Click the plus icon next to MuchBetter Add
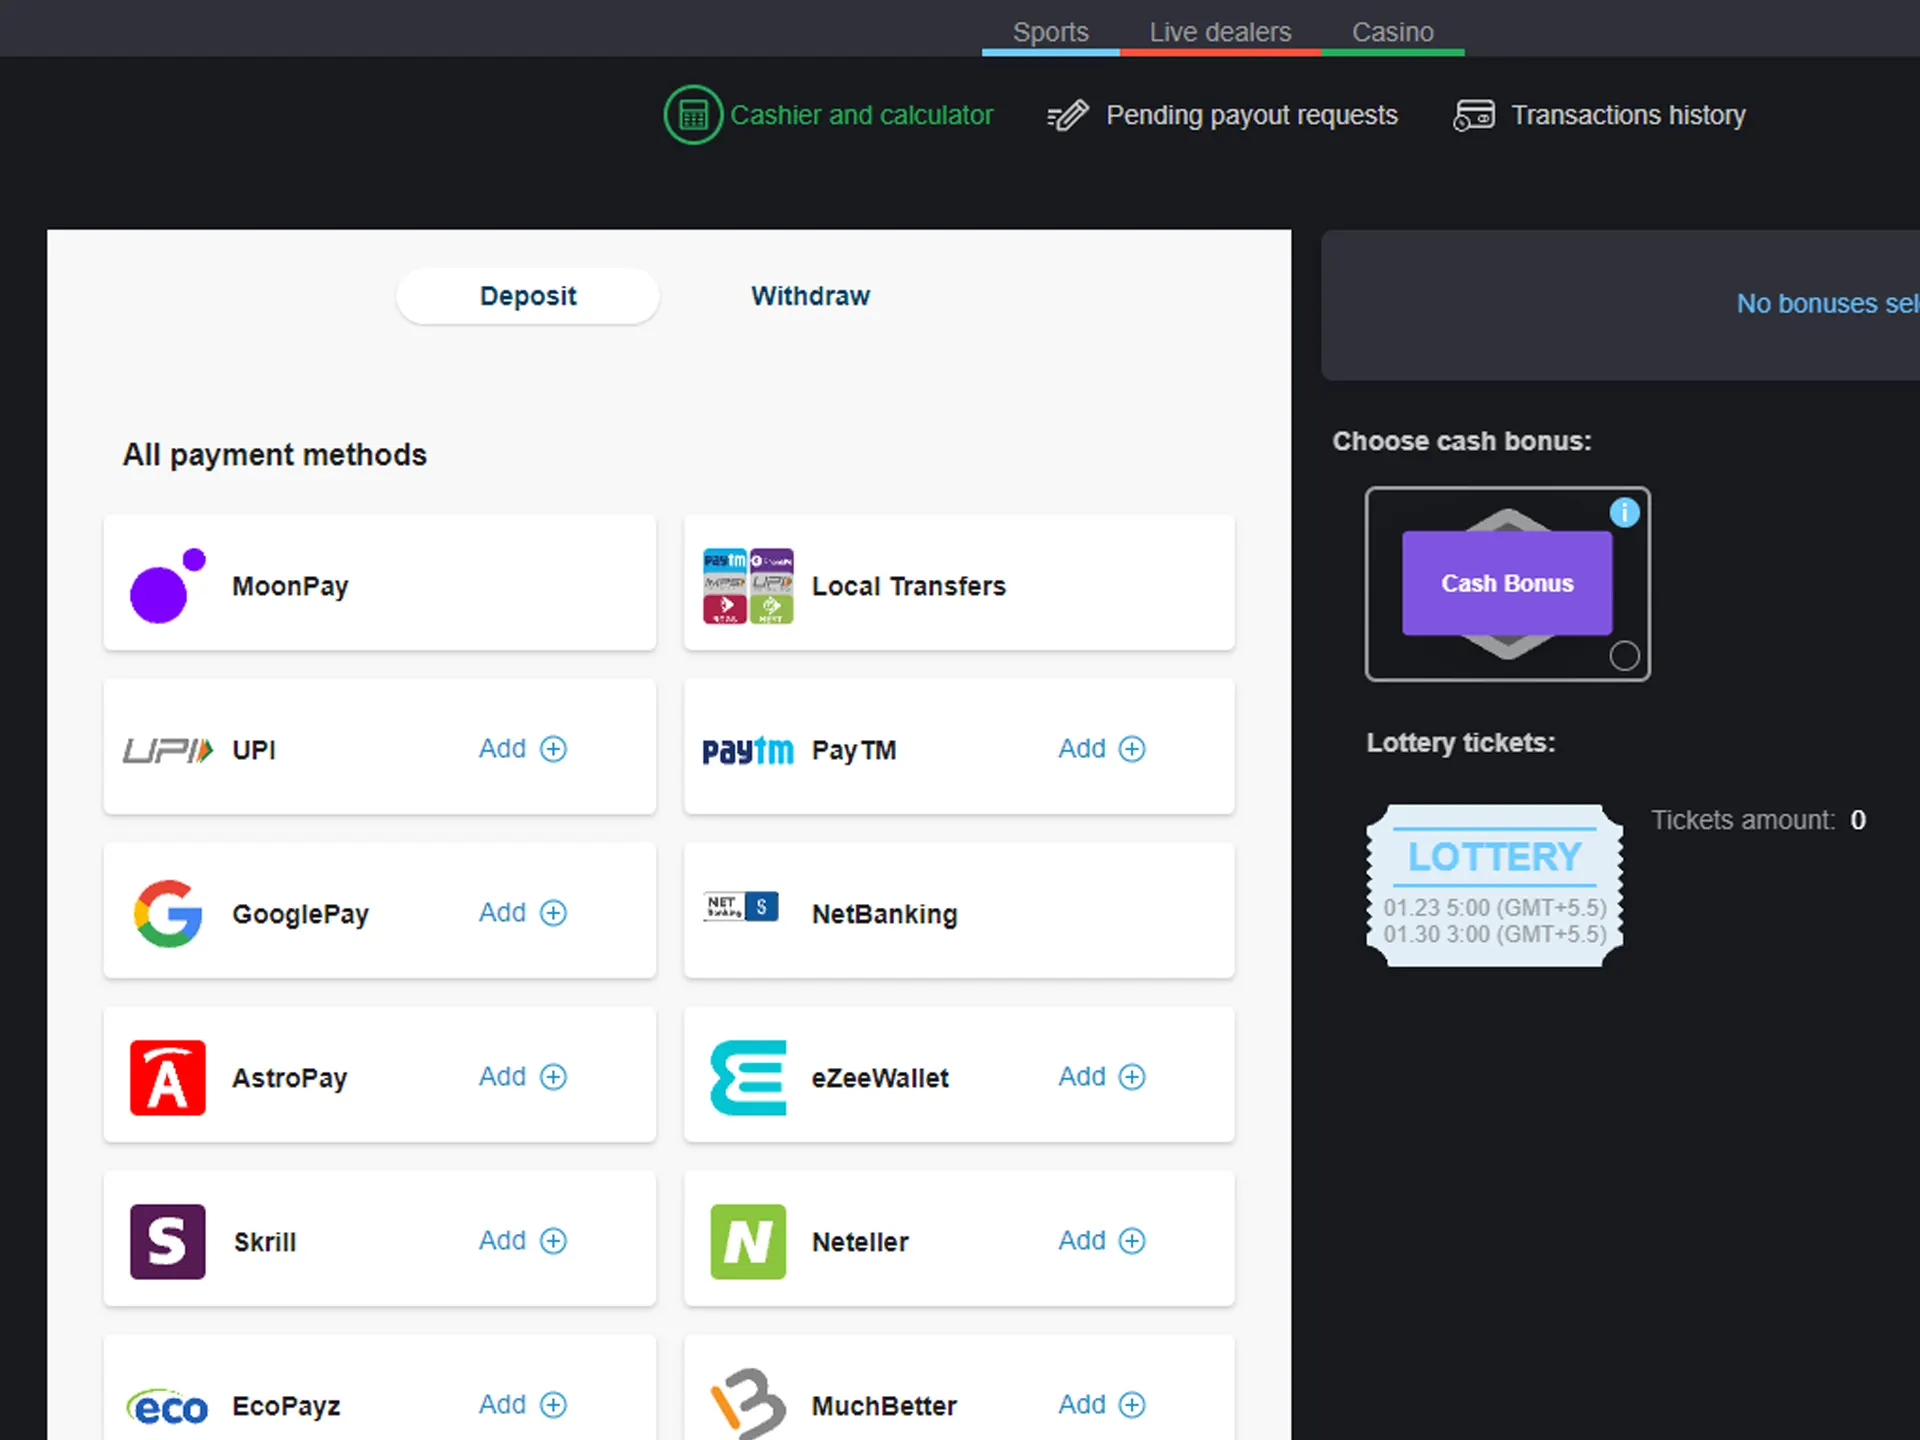Image resolution: width=1920 pixels, height=1440 pixels. tap(1132, 1405)
